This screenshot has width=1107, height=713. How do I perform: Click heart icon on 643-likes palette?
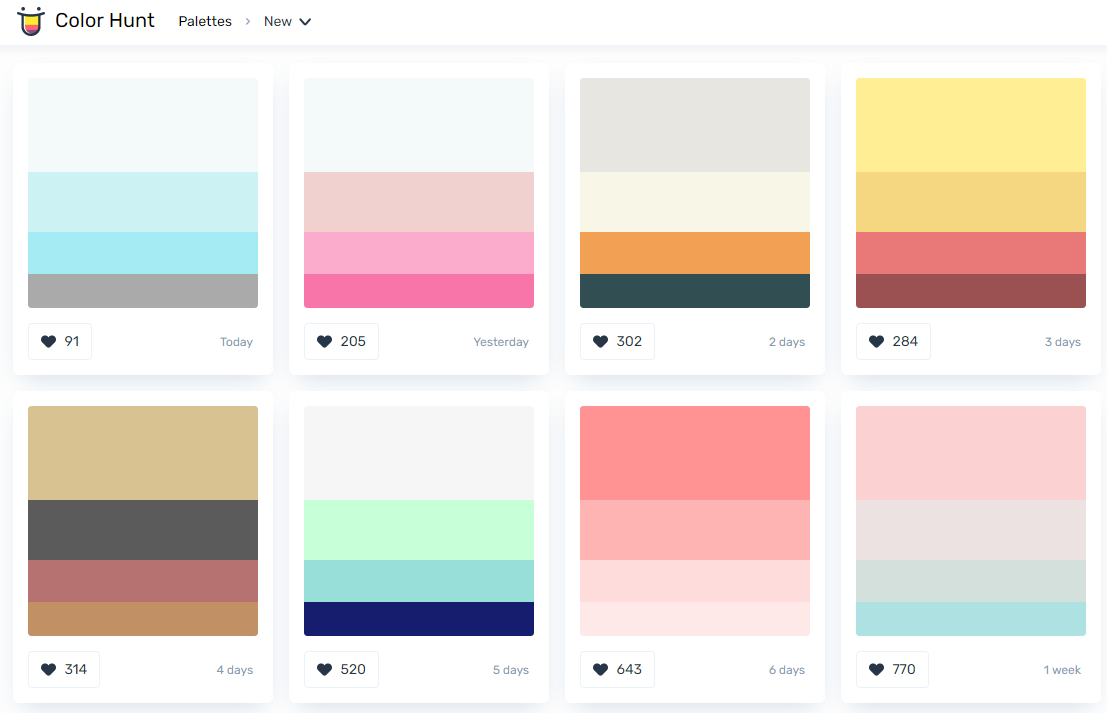tap(600, 670)
